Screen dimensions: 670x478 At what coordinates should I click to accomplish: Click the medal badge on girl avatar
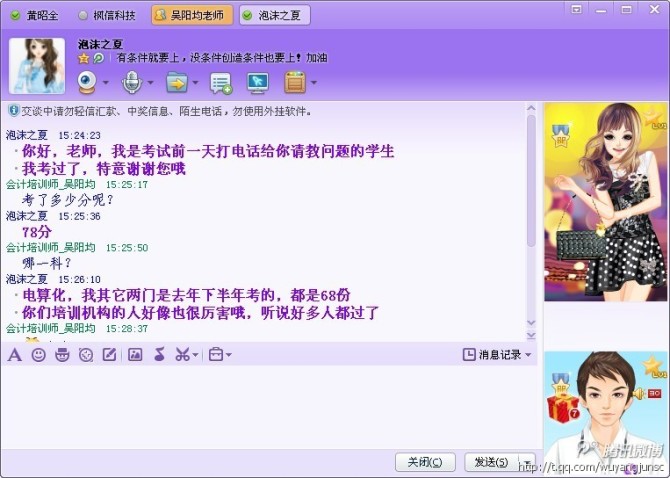tap(561, 136)
